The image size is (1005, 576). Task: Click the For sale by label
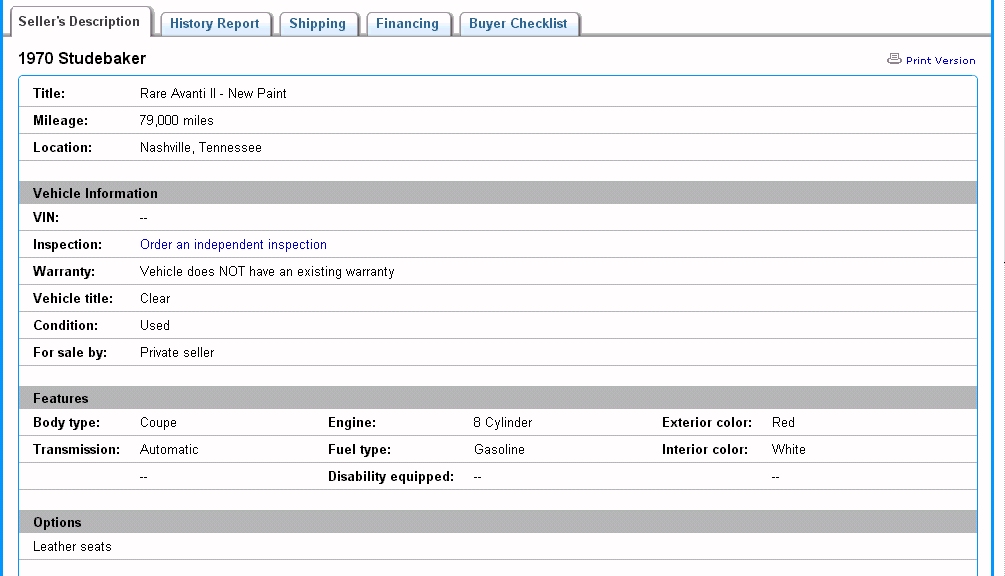tap(70, 352)
